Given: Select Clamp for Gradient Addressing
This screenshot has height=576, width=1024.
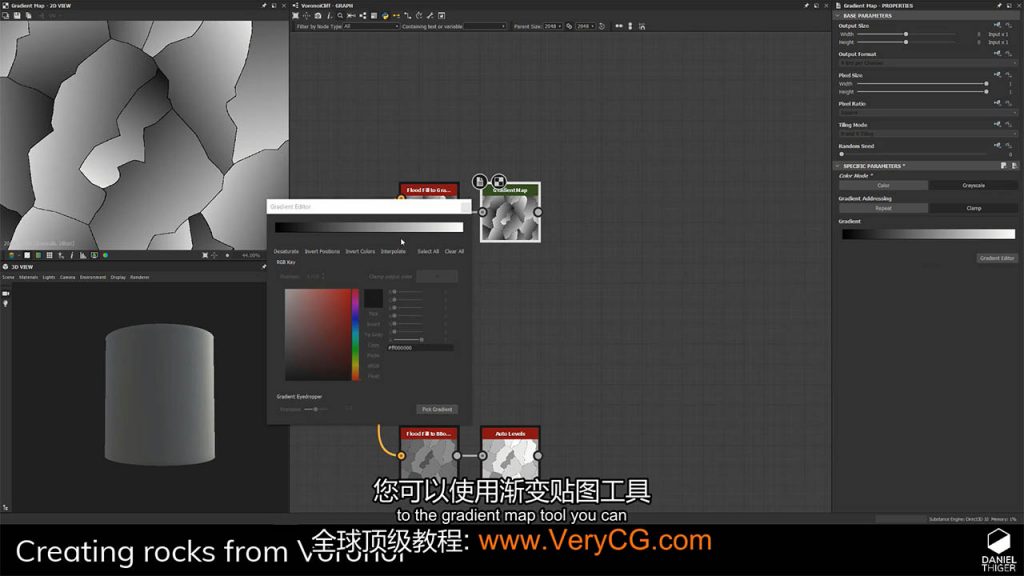Looking at the screenshot, I should 973,208.
